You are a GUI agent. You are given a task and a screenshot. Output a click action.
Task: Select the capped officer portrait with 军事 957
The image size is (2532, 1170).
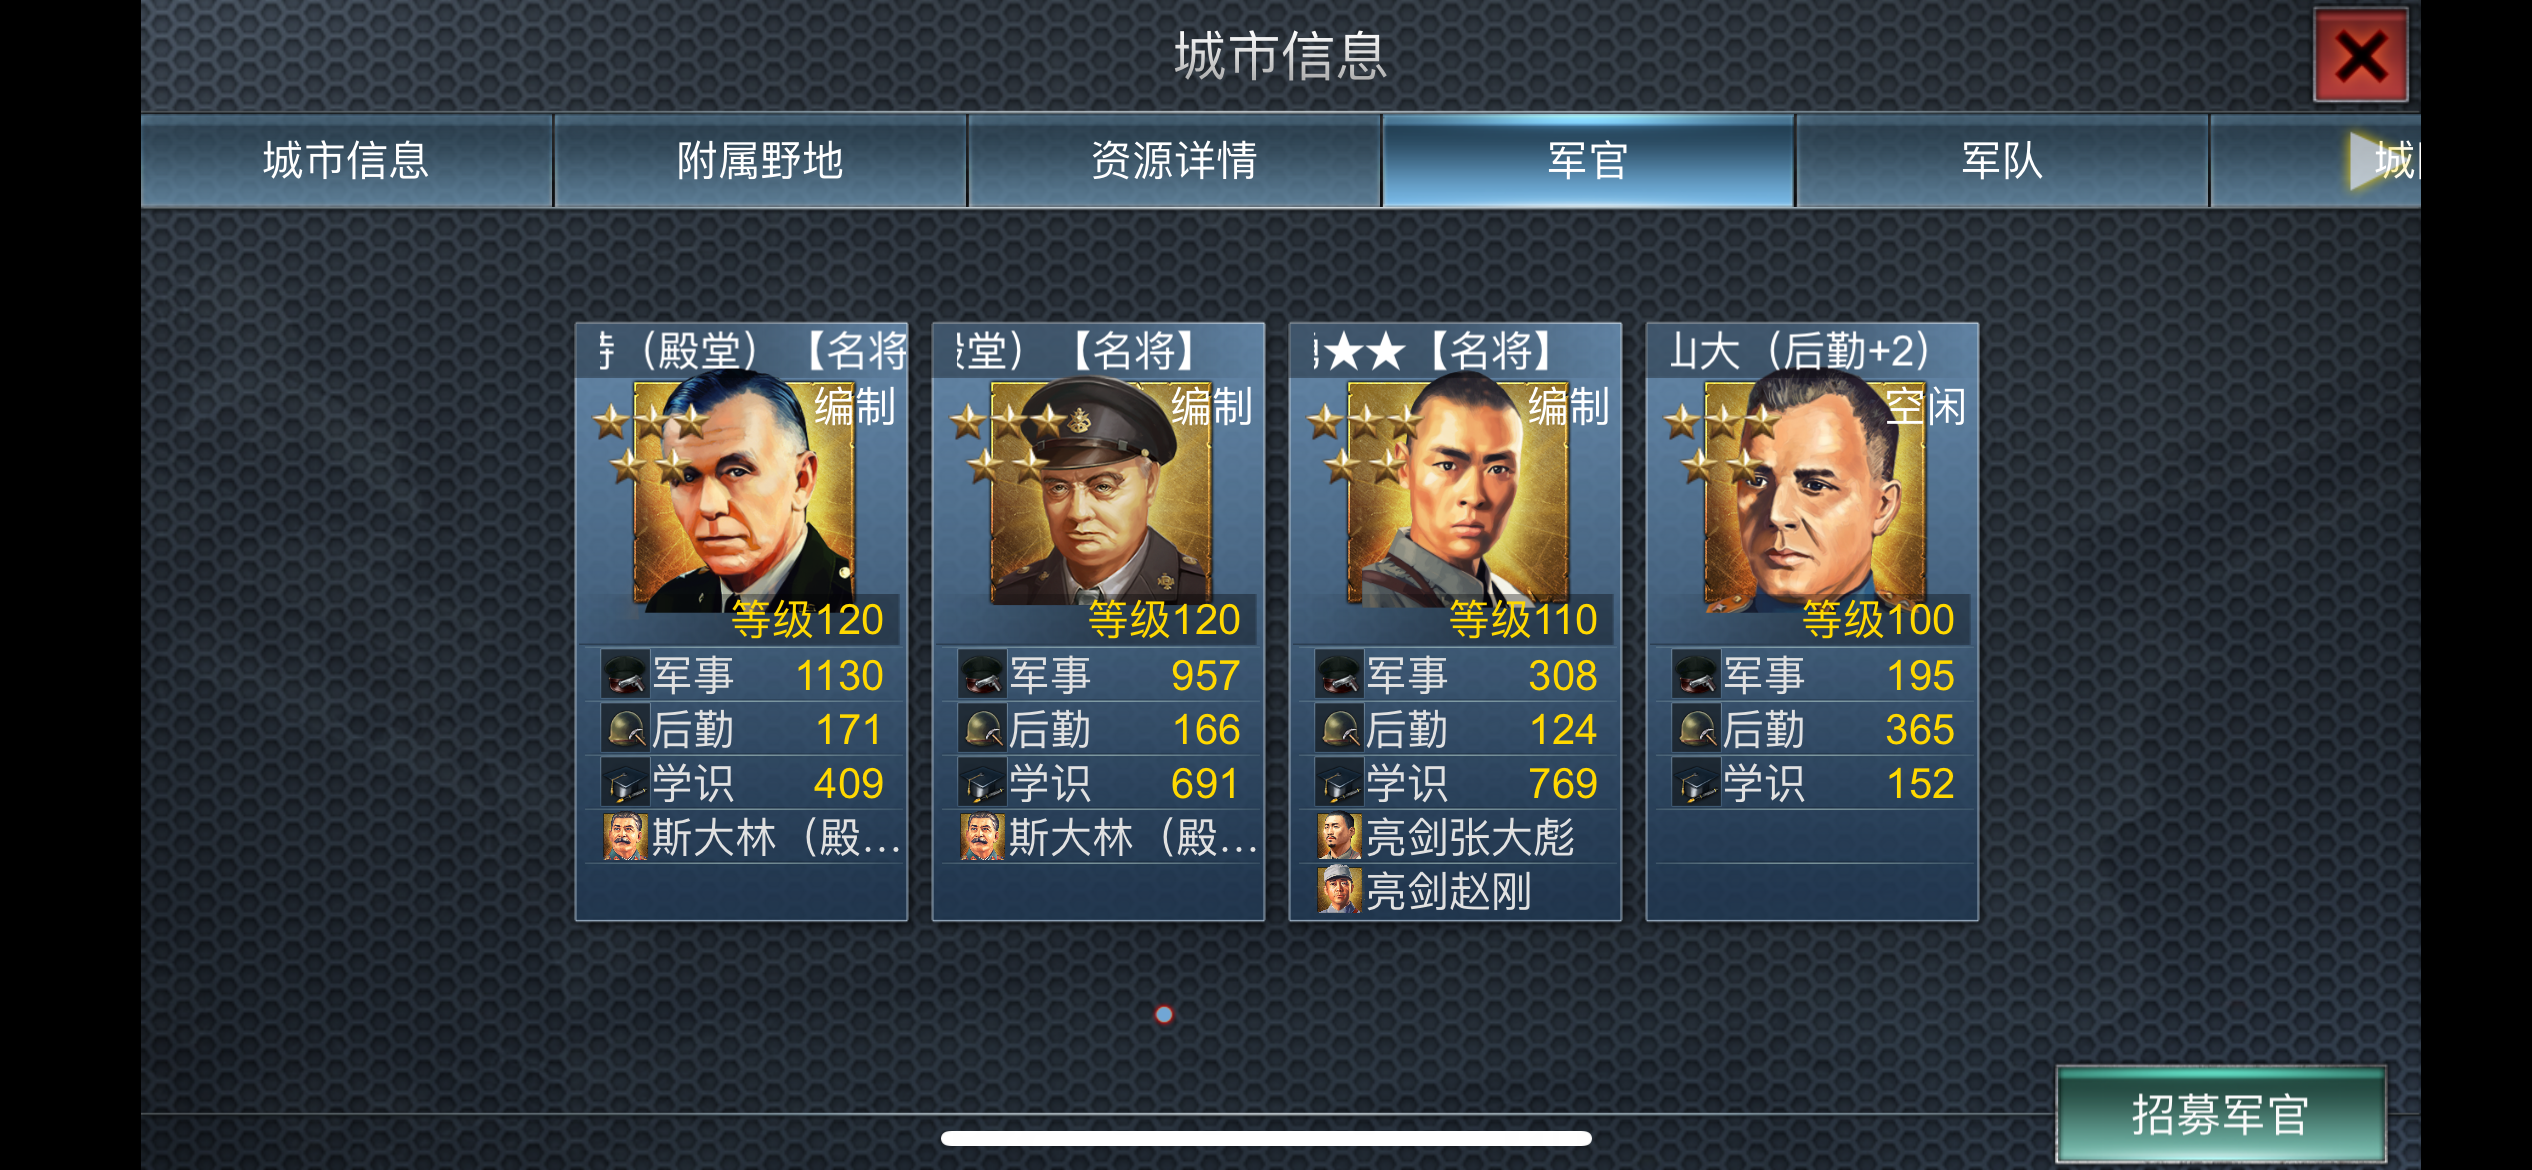[x=1101, y=494]
